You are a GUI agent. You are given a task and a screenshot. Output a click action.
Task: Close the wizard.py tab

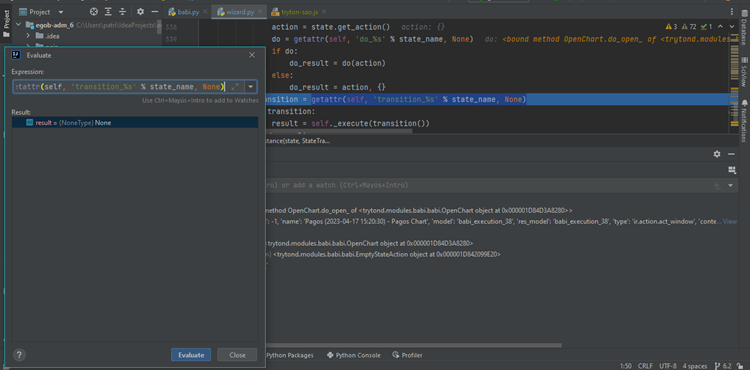point(261,12)
